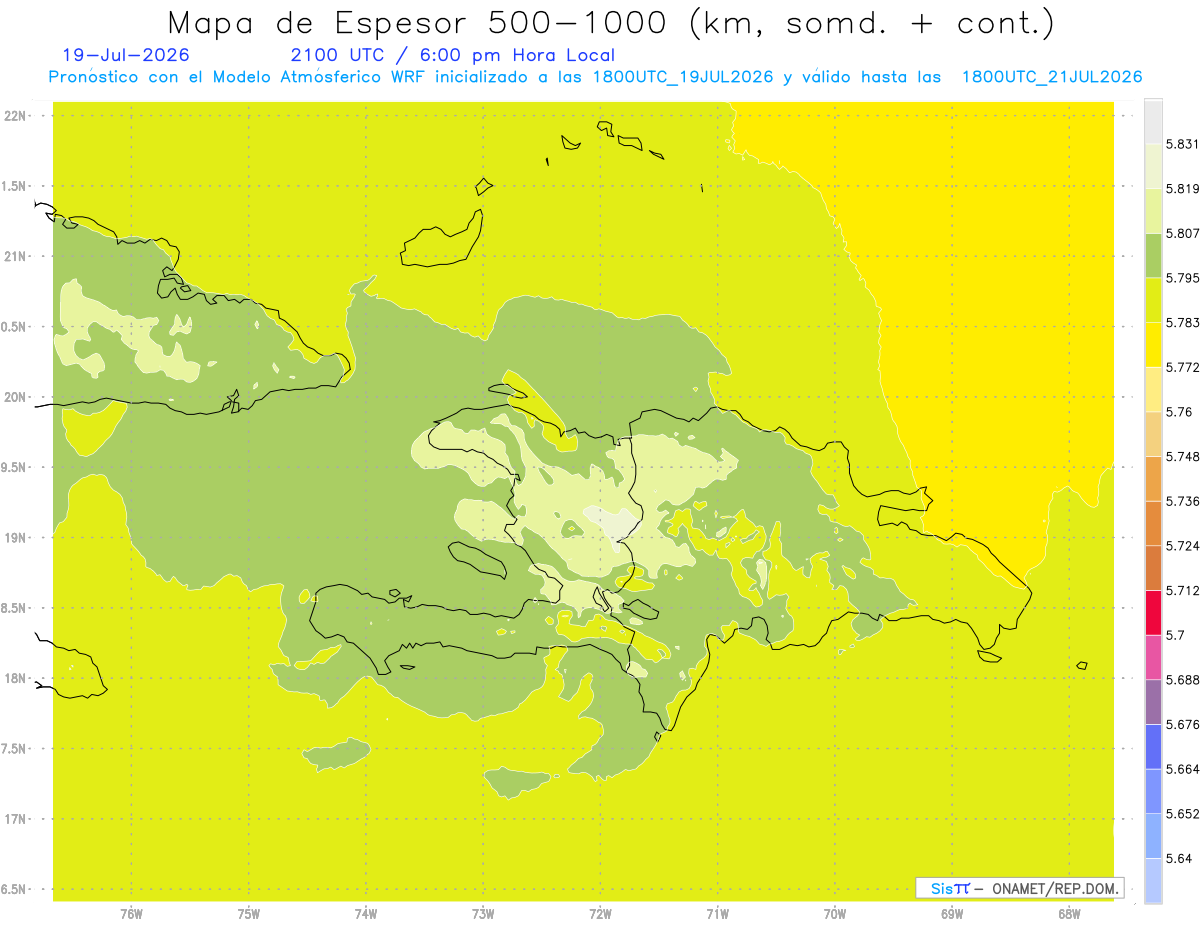Screen dimensions: 1200x927
Task: Click legend value 5.724
Action: pos(1183,546)
